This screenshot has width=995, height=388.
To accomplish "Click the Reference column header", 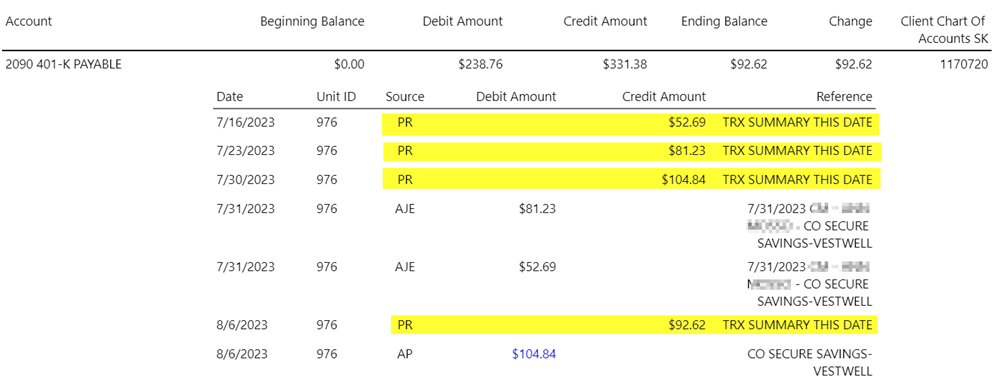I will click(844, 97).
